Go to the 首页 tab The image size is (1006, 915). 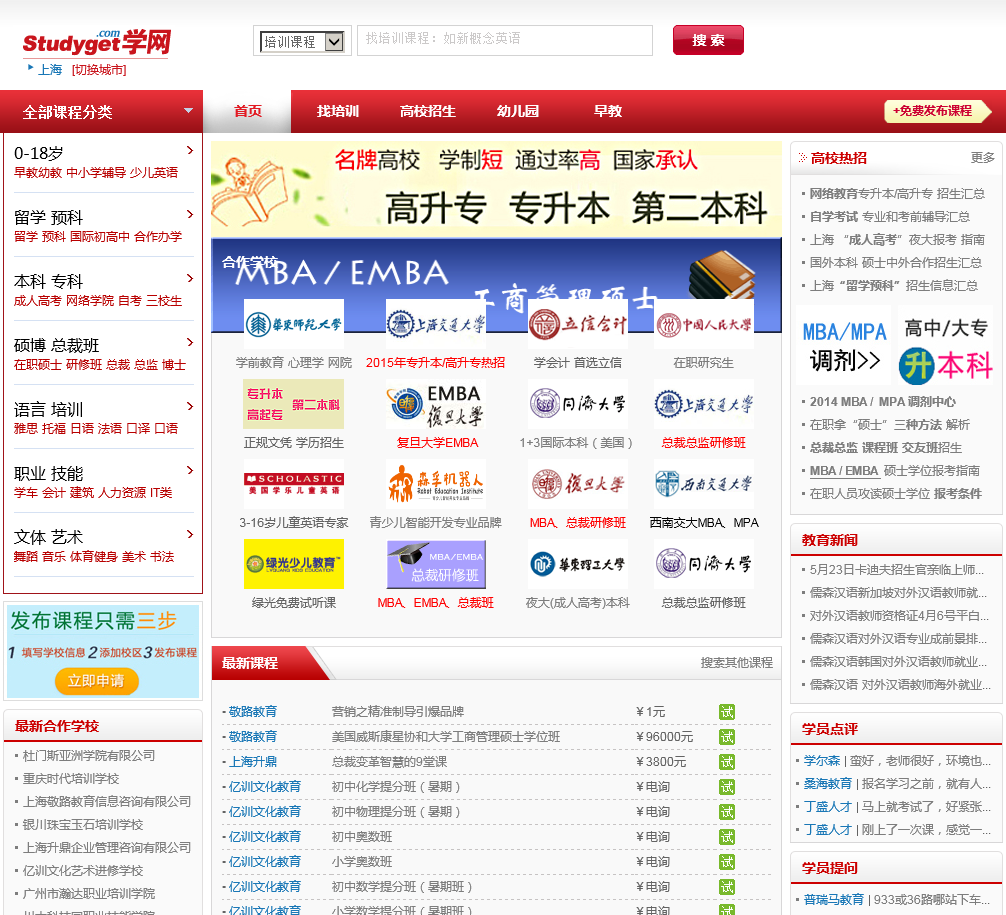tap(248, 111)
